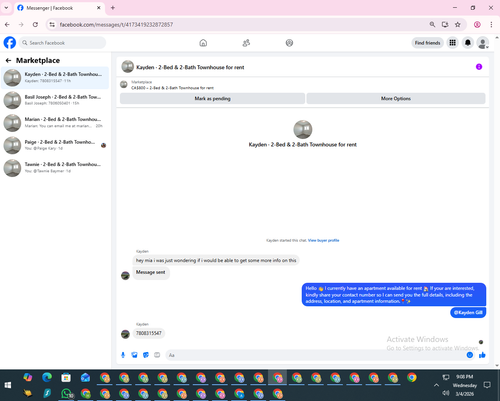Open the Windows notification center icon
This screenshot has height=401, width=500.
coord(487,385)
